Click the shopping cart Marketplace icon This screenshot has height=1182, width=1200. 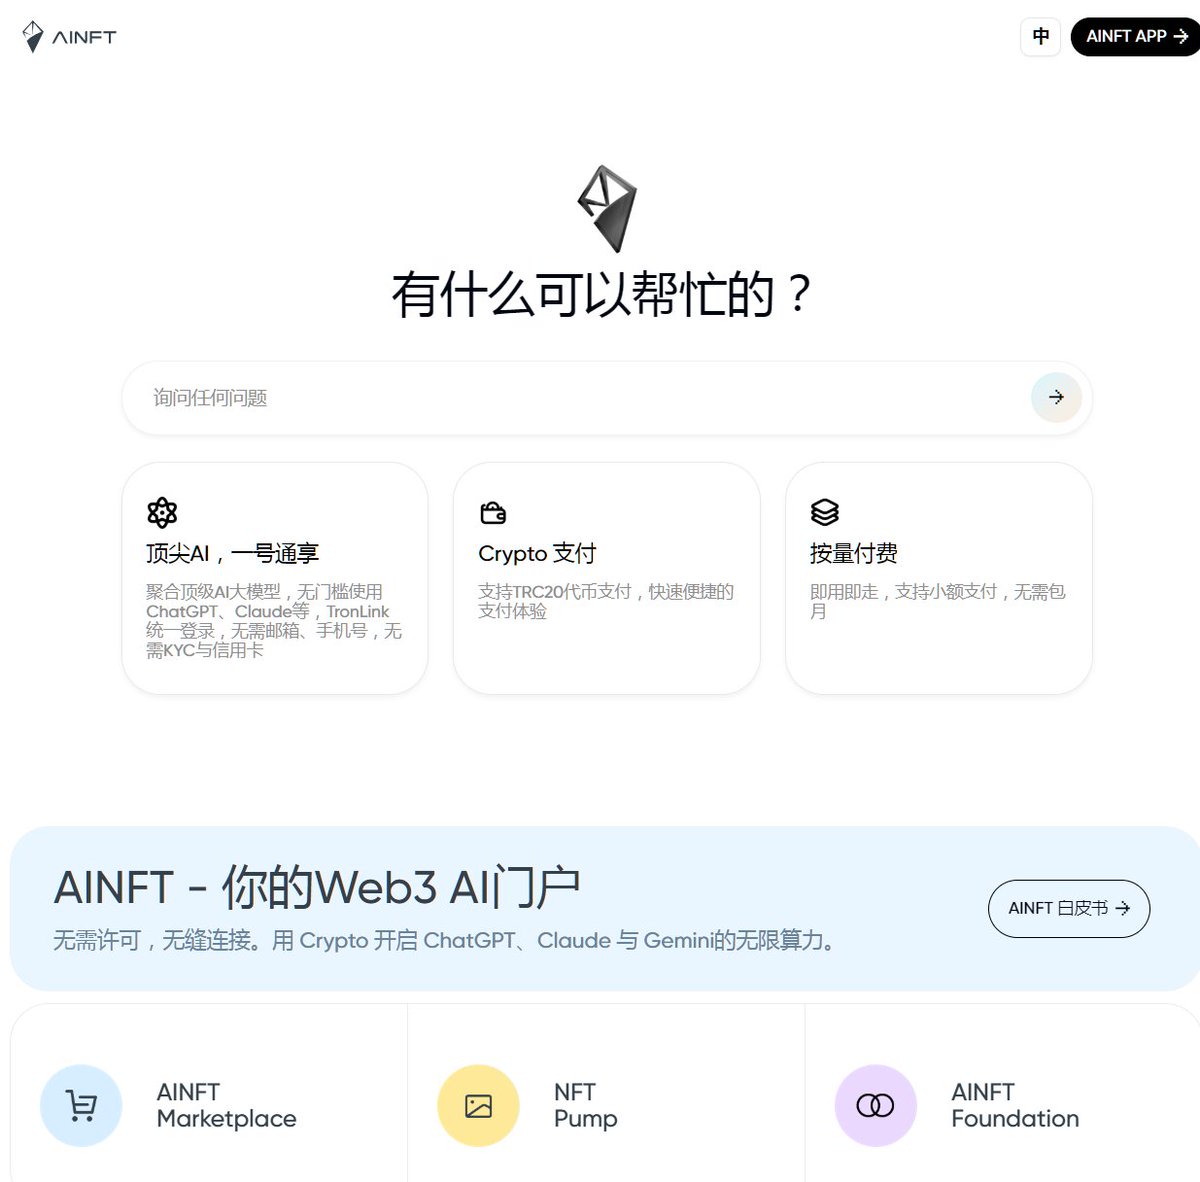click(81, 1105)
